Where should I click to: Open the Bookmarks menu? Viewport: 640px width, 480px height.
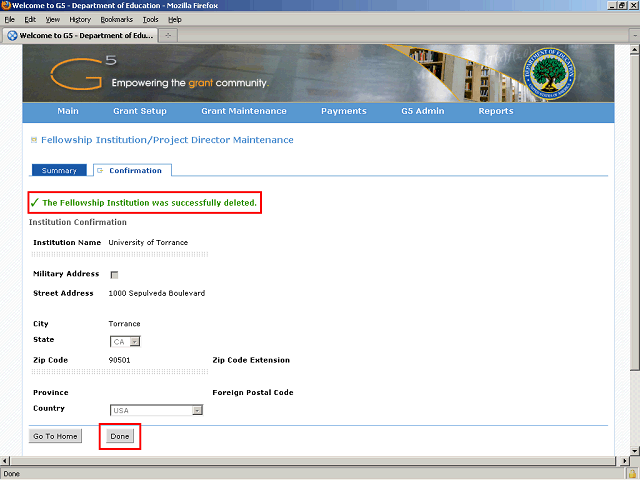(117, 20)
